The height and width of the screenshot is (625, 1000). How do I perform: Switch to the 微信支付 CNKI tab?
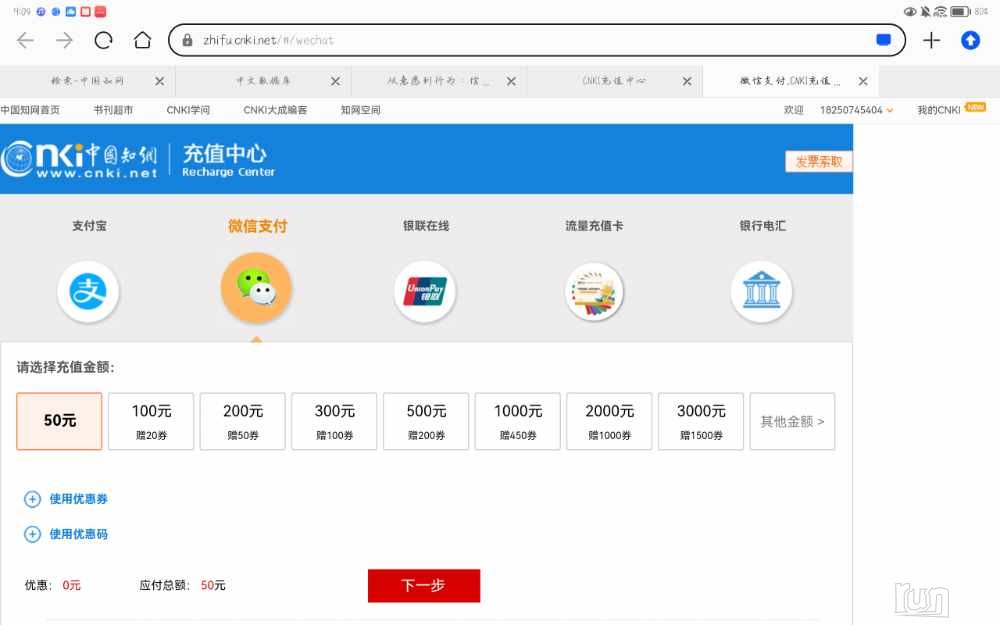(791, 81)
